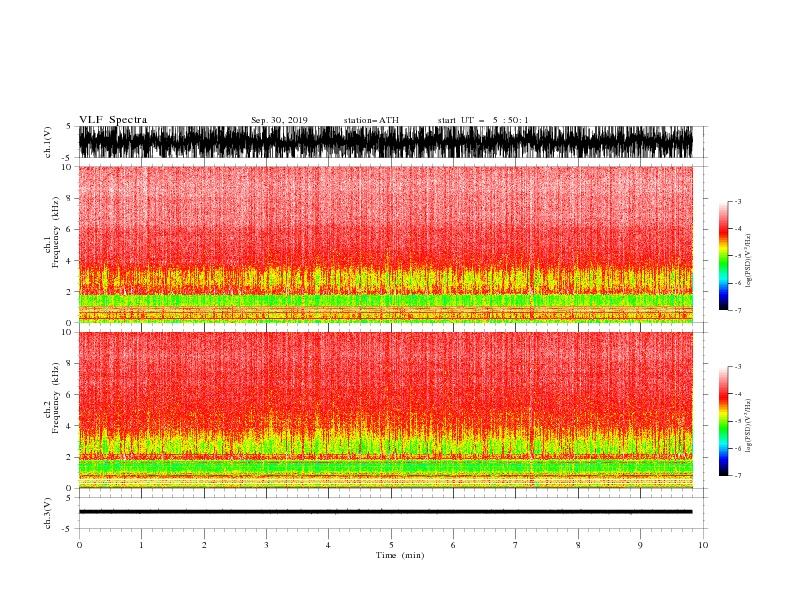Click the "start UT = 5 : 50: 1" text

click(483, 120)
